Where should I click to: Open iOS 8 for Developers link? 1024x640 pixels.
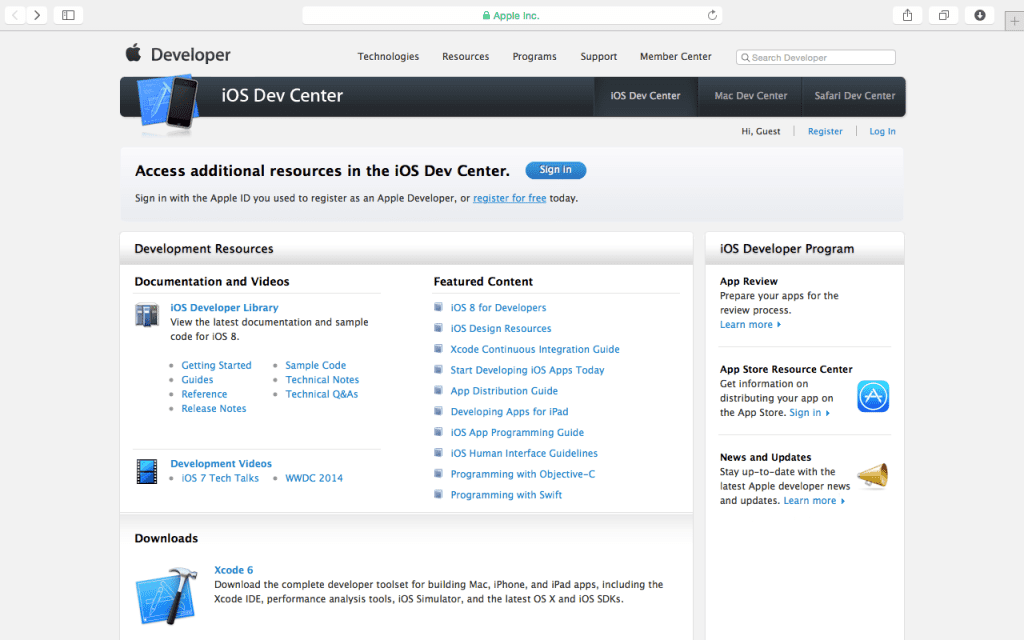tap(498, 308)
